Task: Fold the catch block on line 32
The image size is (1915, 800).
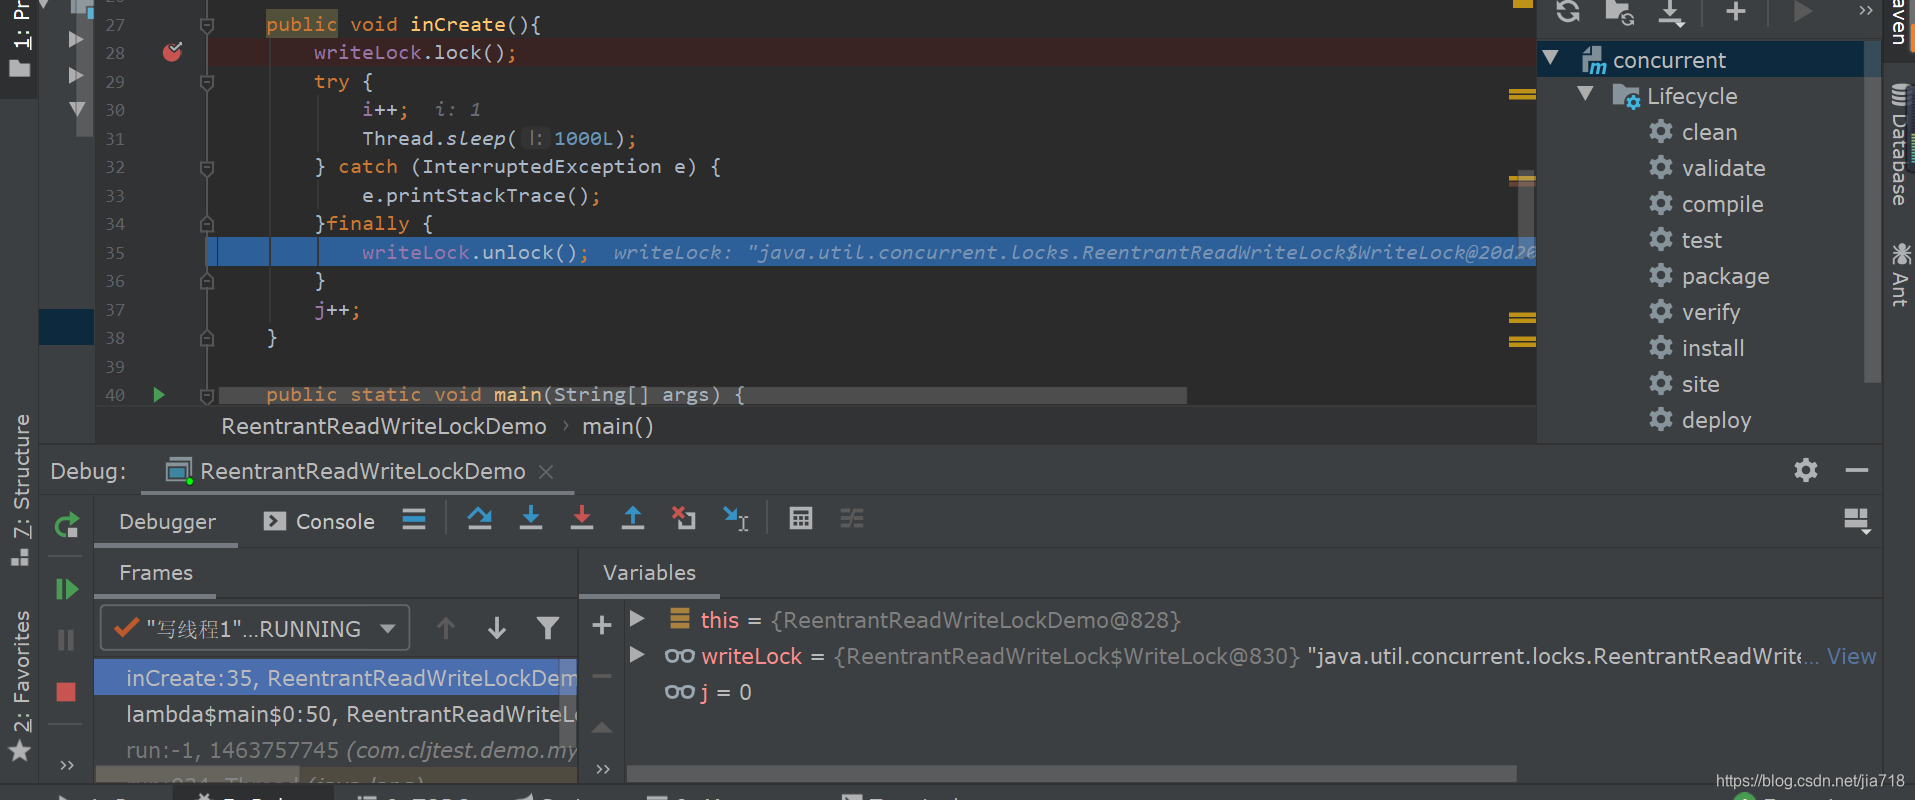Action: (x=207, y=167)
